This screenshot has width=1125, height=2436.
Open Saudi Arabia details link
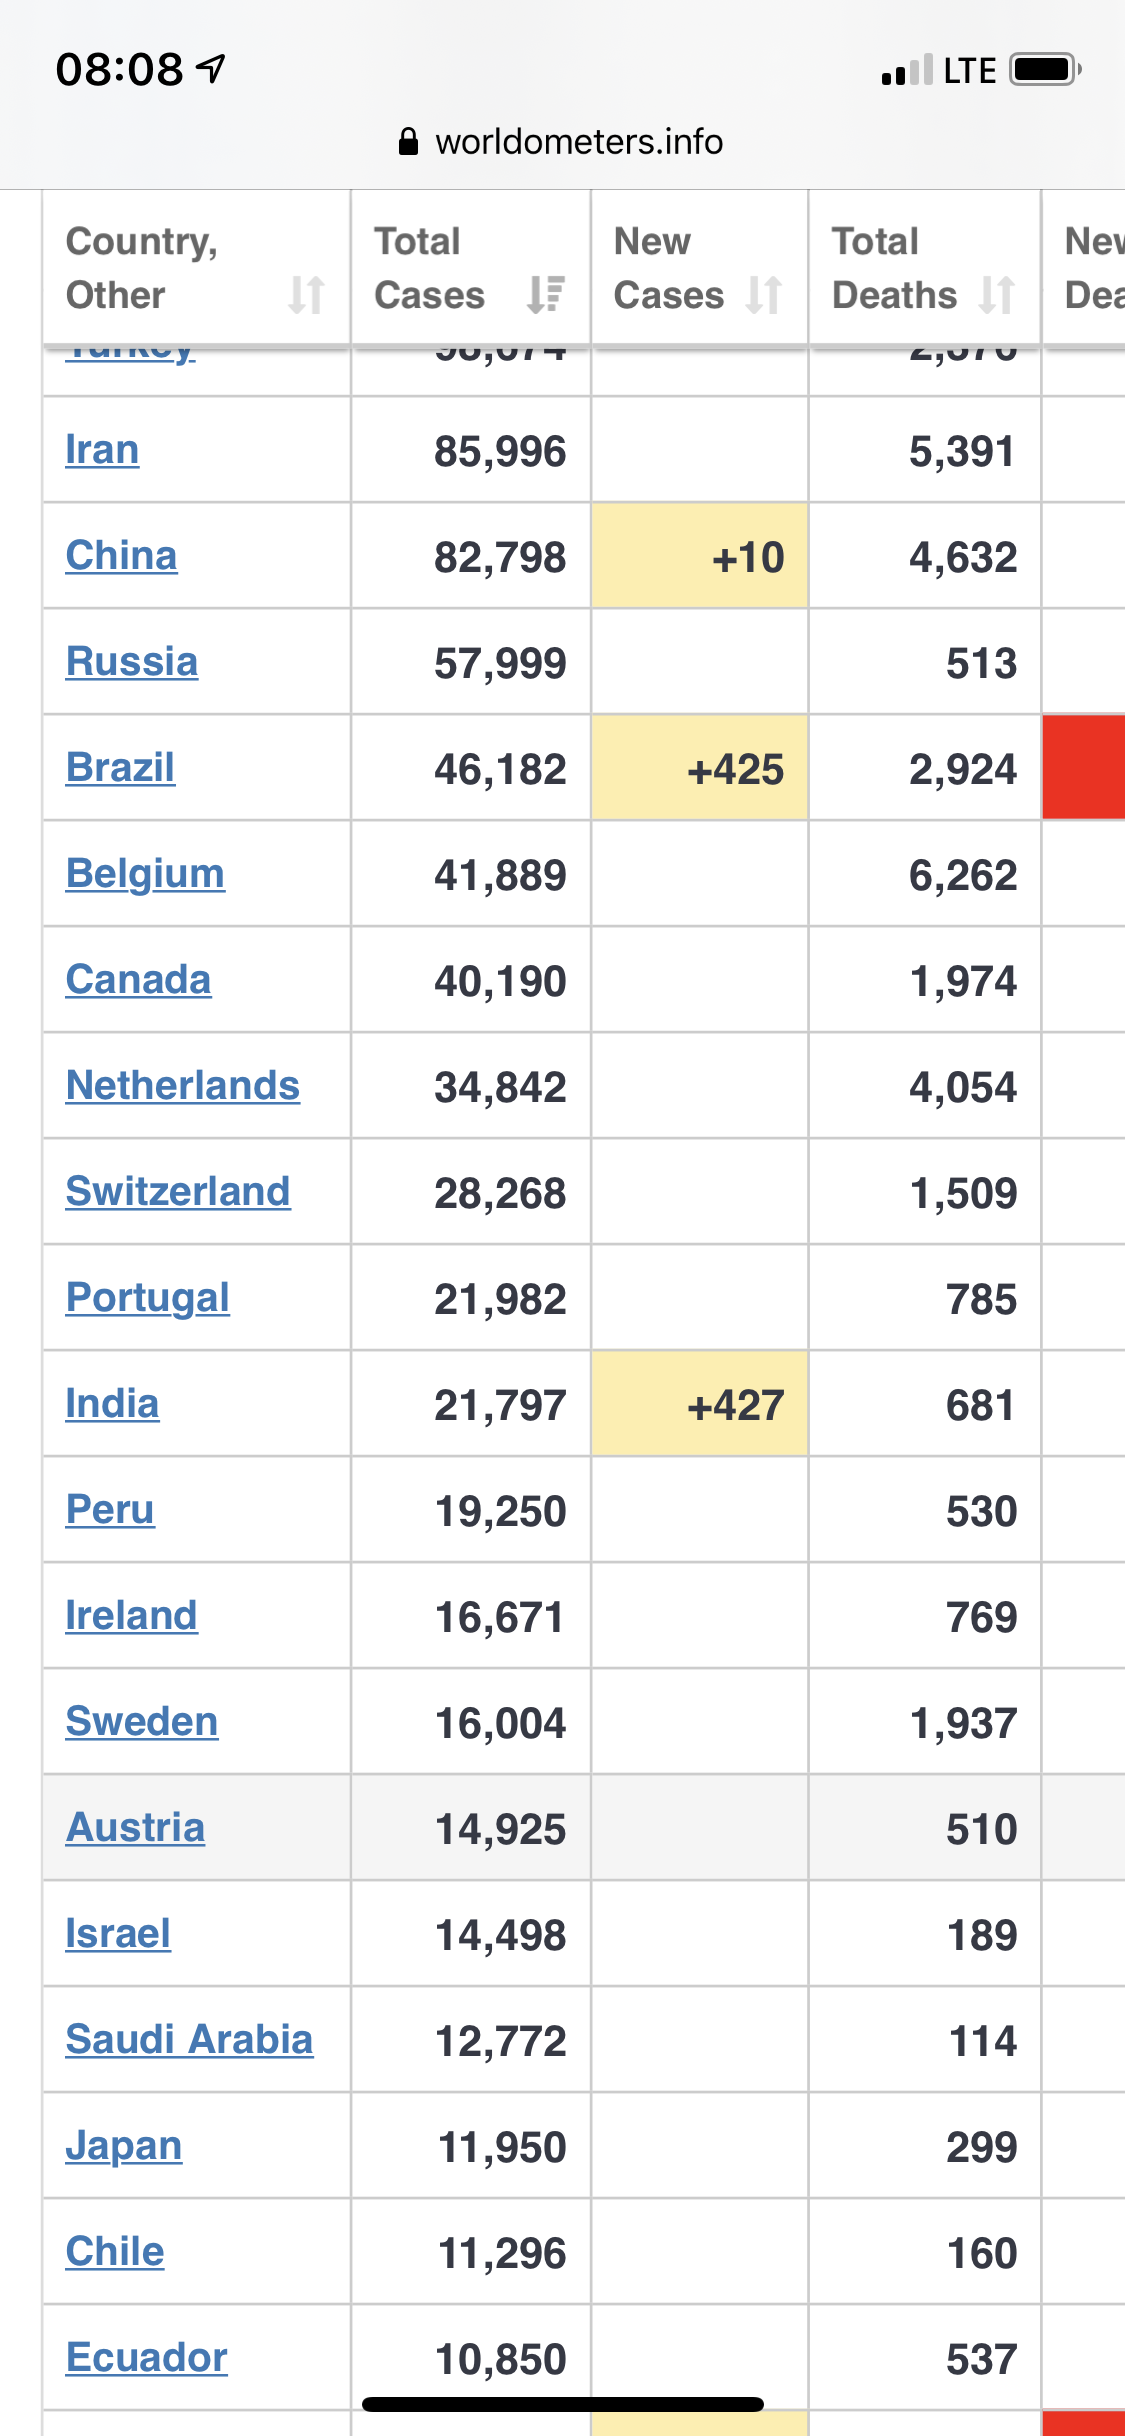(x=189, y=2039)
